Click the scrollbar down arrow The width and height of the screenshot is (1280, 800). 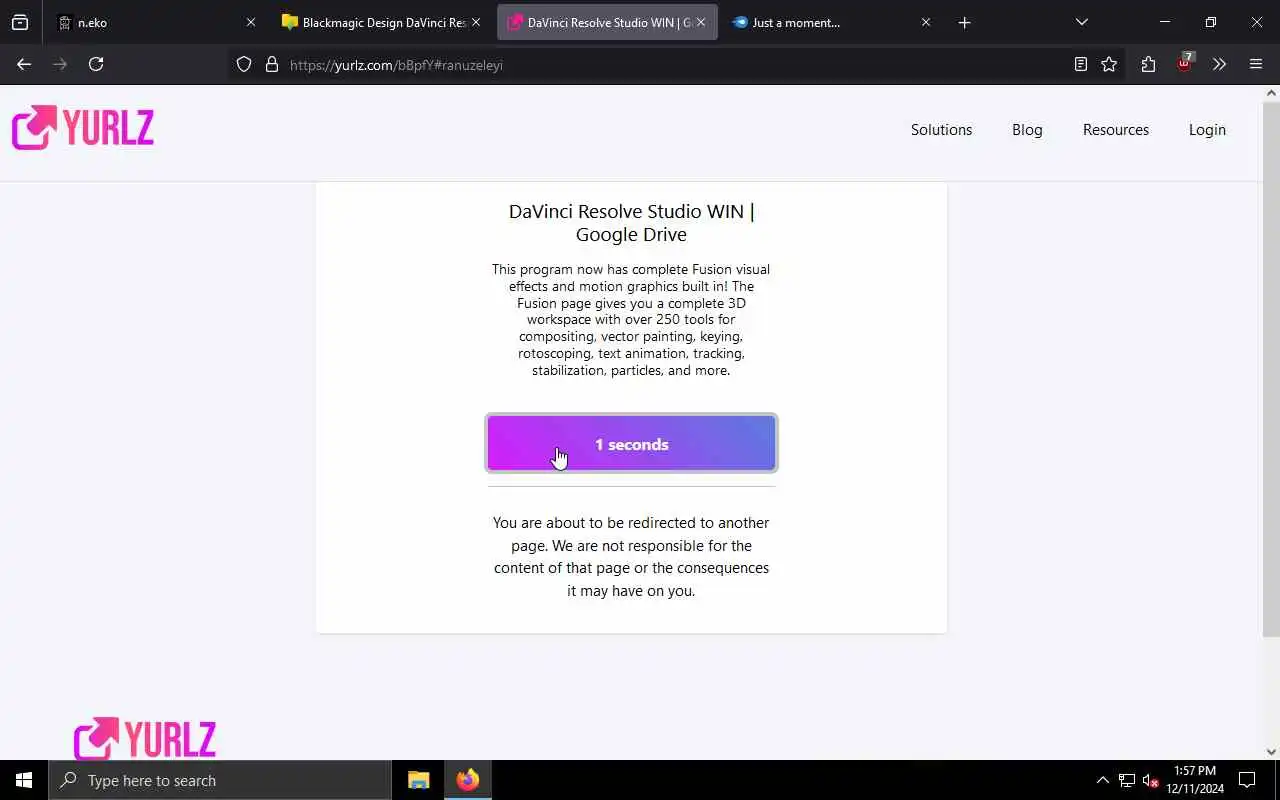click(x=1271, y=751)
